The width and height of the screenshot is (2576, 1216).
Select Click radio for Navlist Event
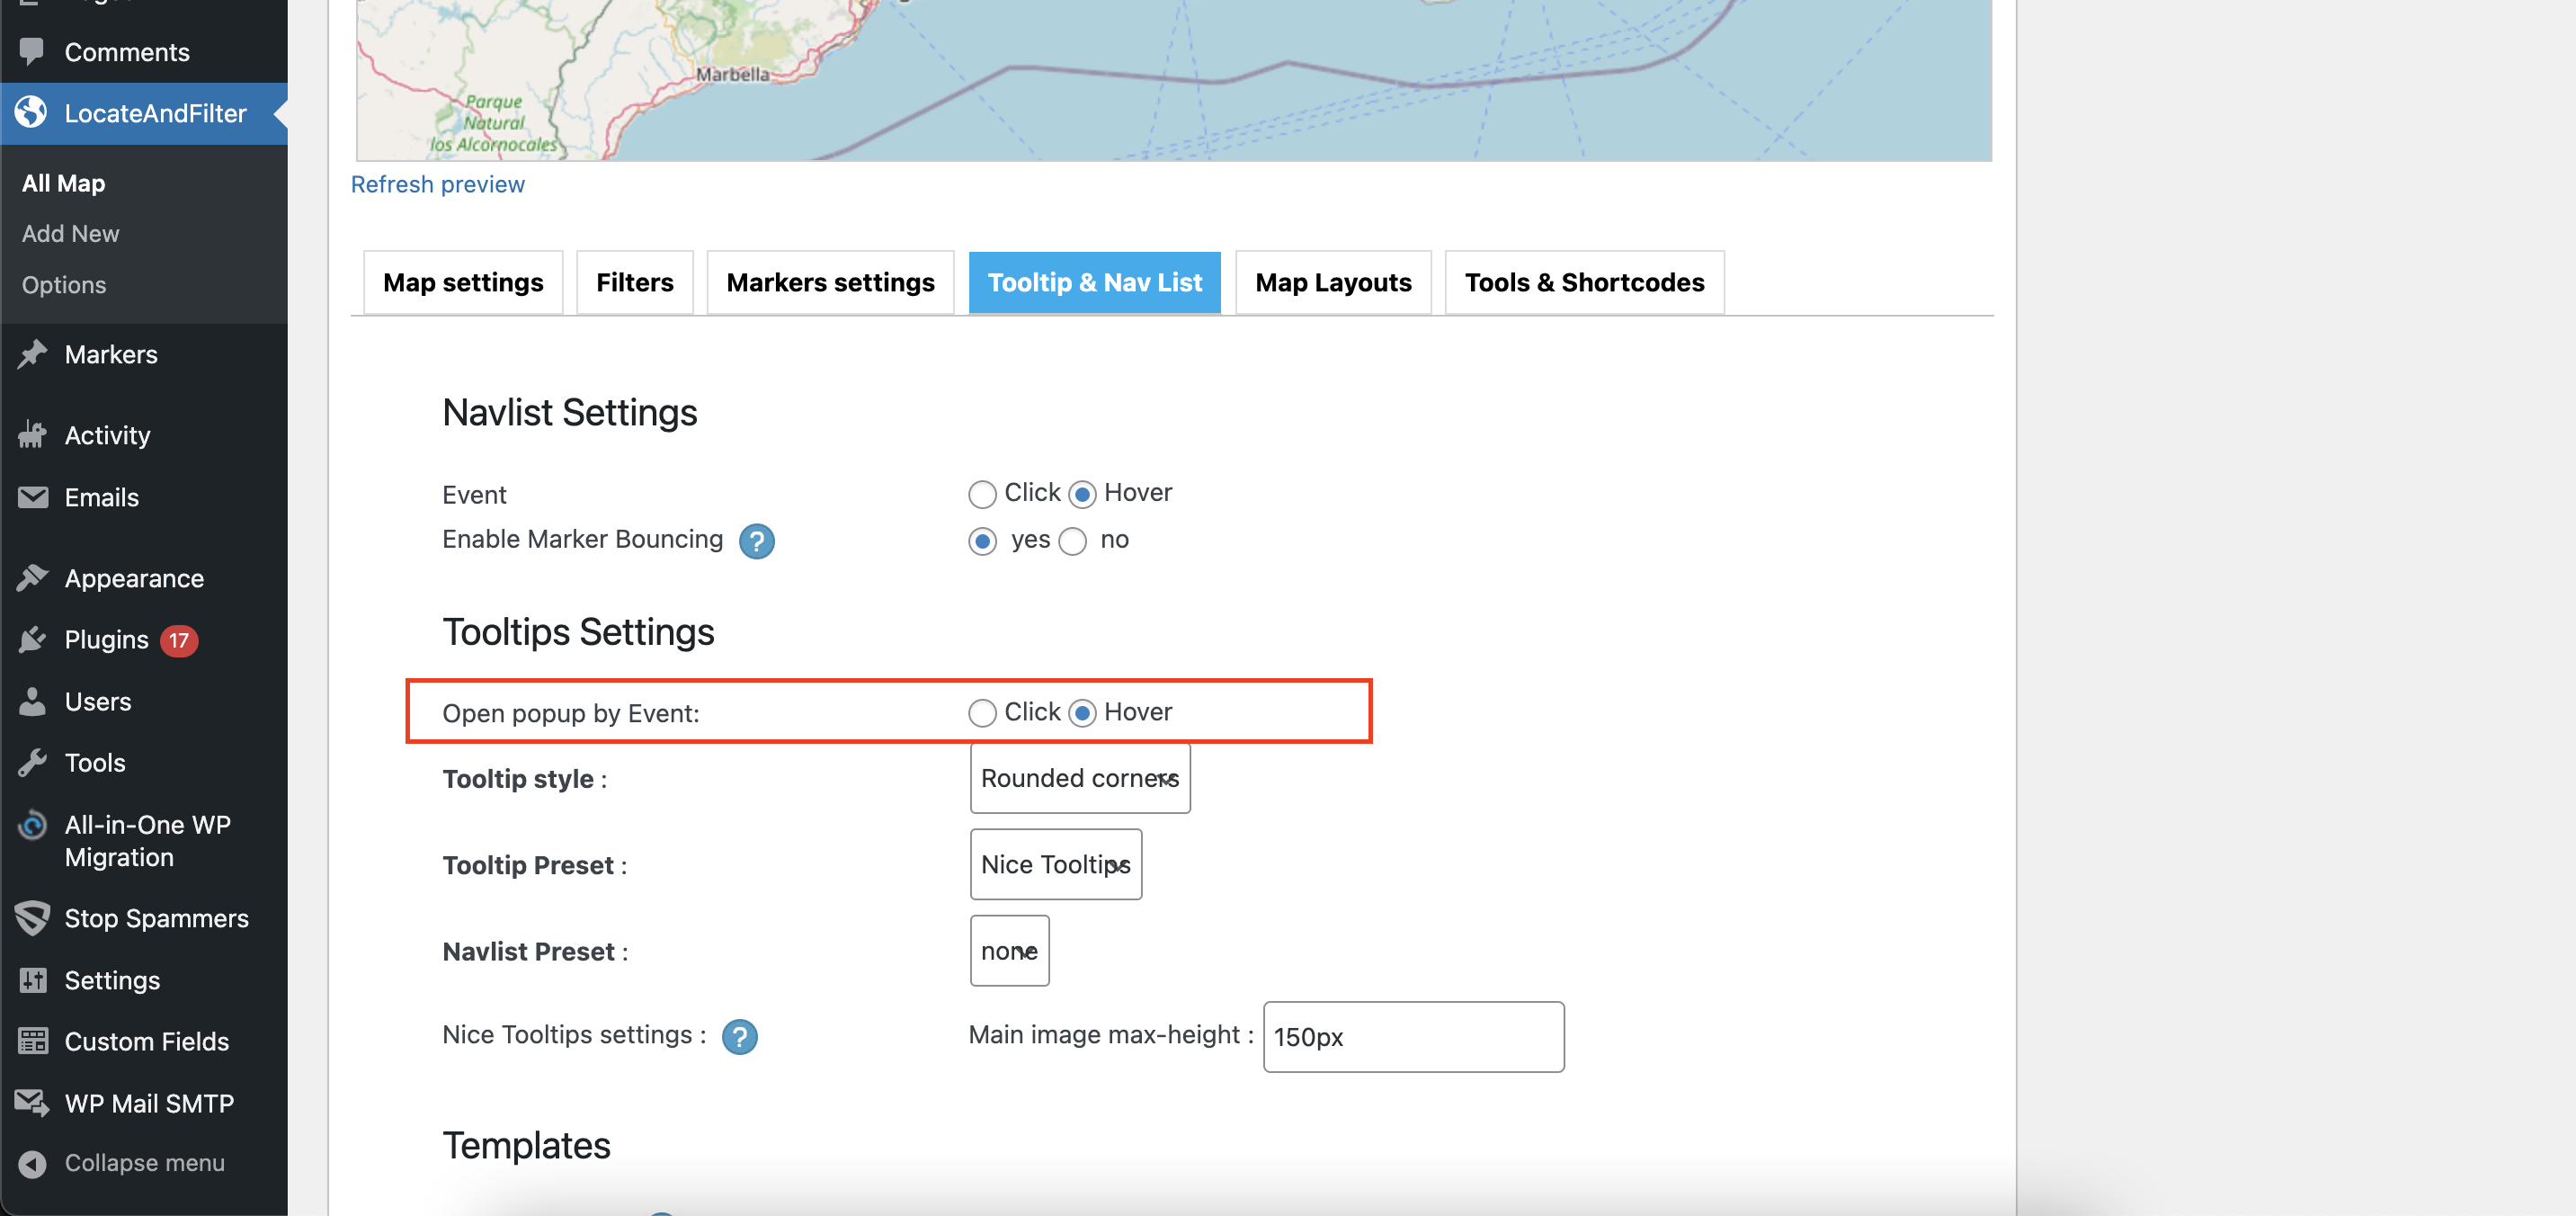tap(982, 494)
